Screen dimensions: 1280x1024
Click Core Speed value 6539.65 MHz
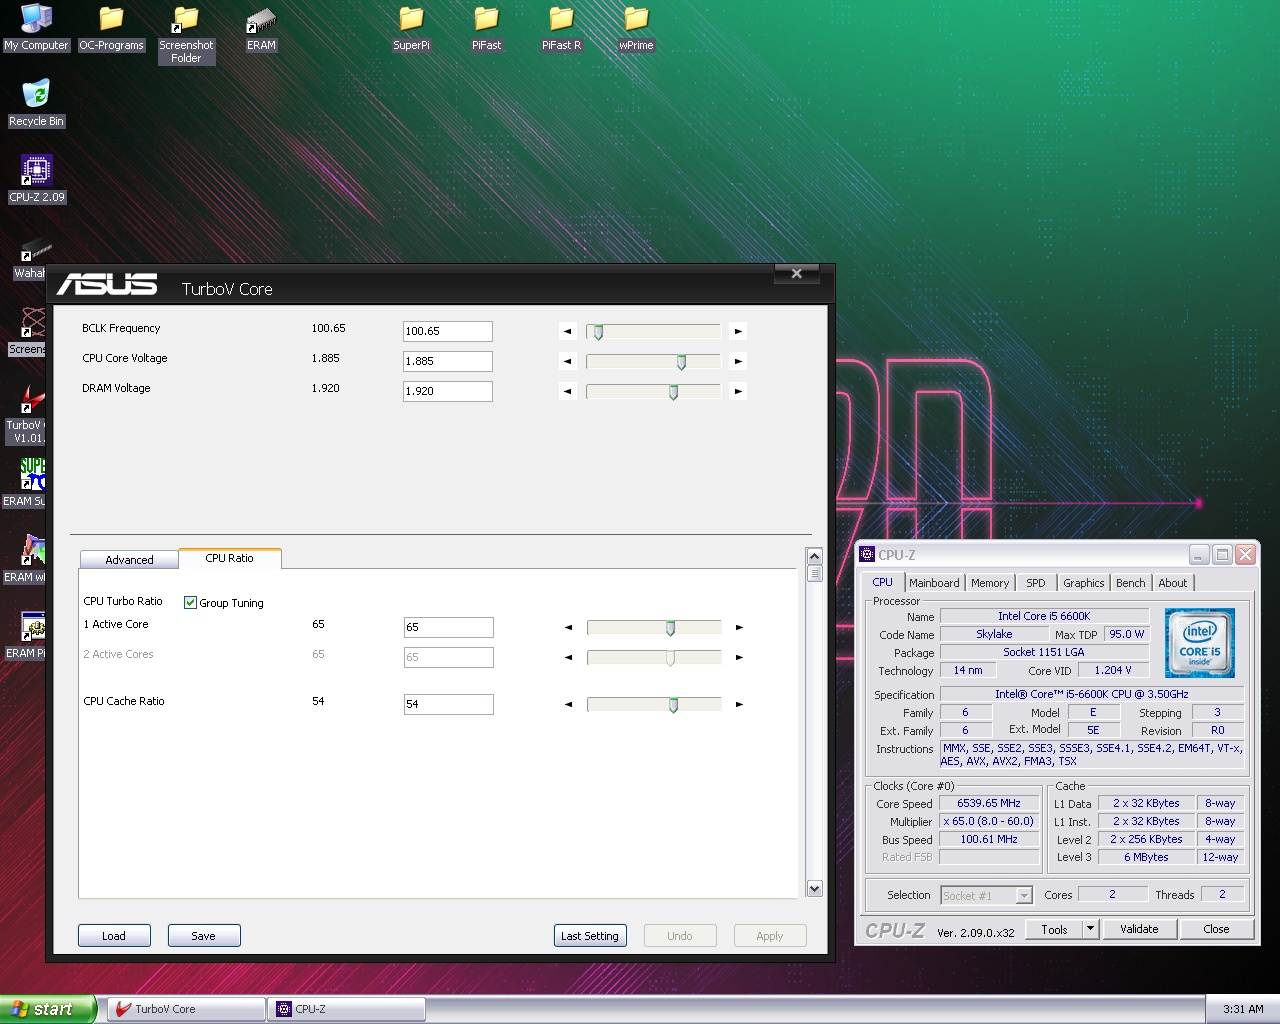tap(989, 803)
